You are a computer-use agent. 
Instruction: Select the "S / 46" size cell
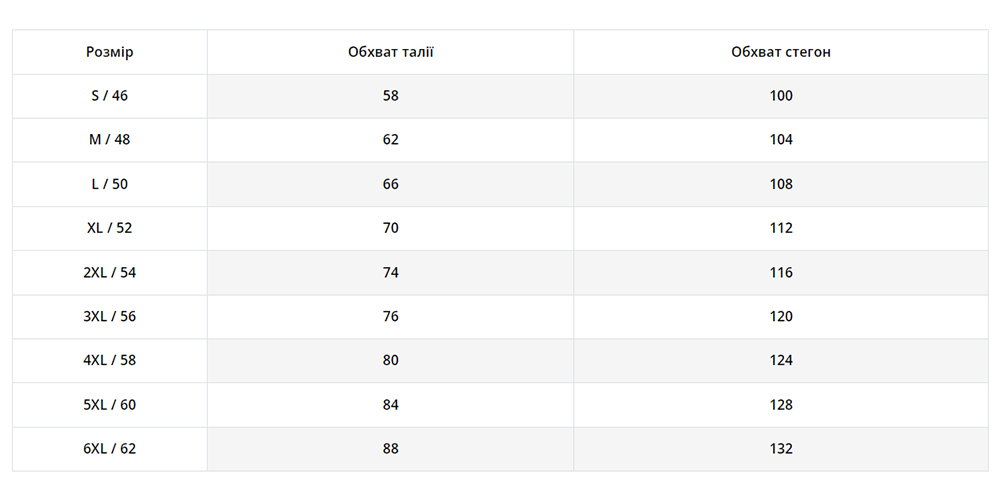(110, 96)
